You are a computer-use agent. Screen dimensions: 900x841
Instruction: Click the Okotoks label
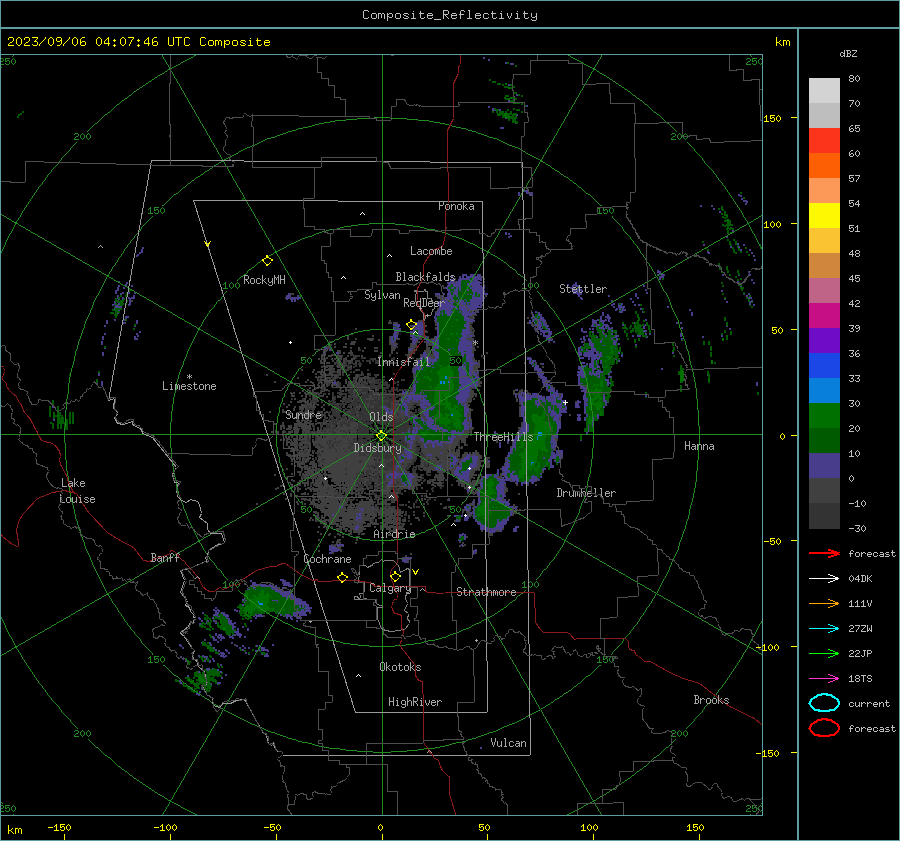point(400,667)
